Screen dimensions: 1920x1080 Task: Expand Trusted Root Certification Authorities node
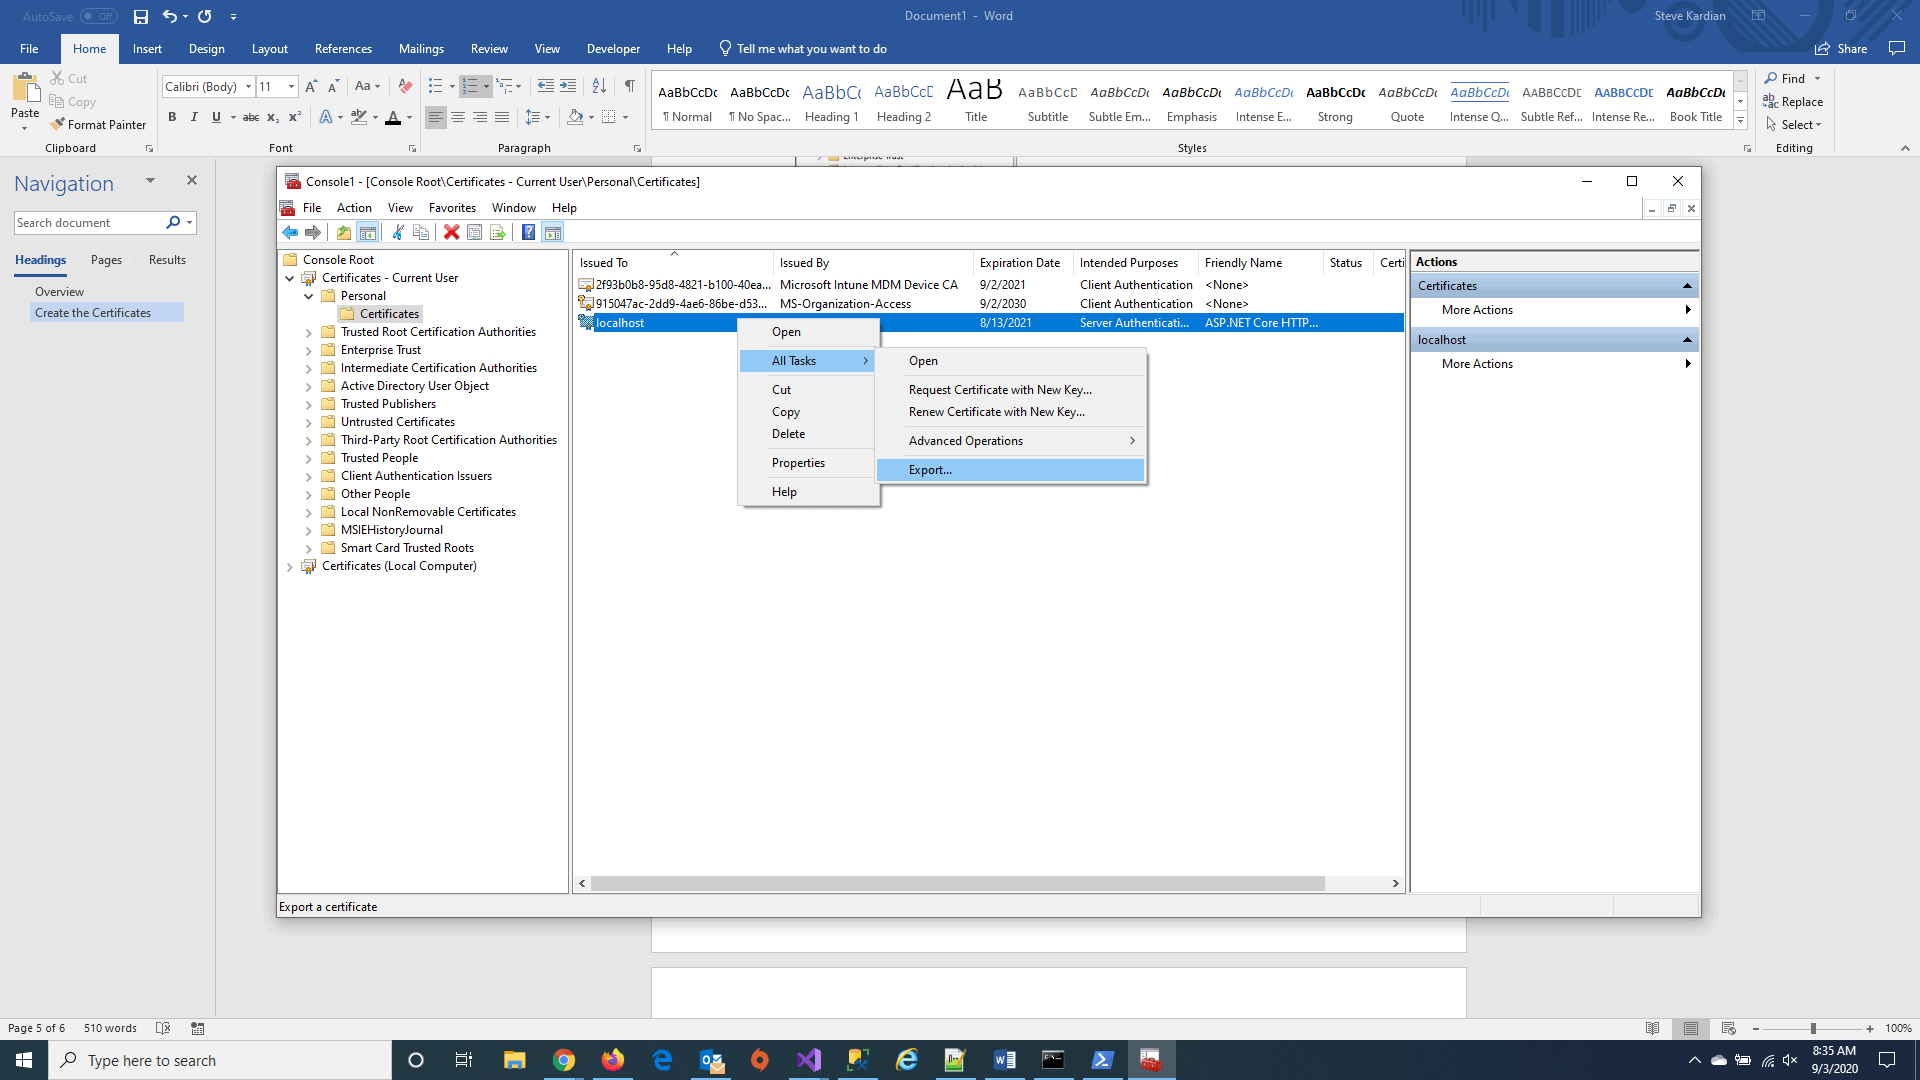click(x=309, y=333)
